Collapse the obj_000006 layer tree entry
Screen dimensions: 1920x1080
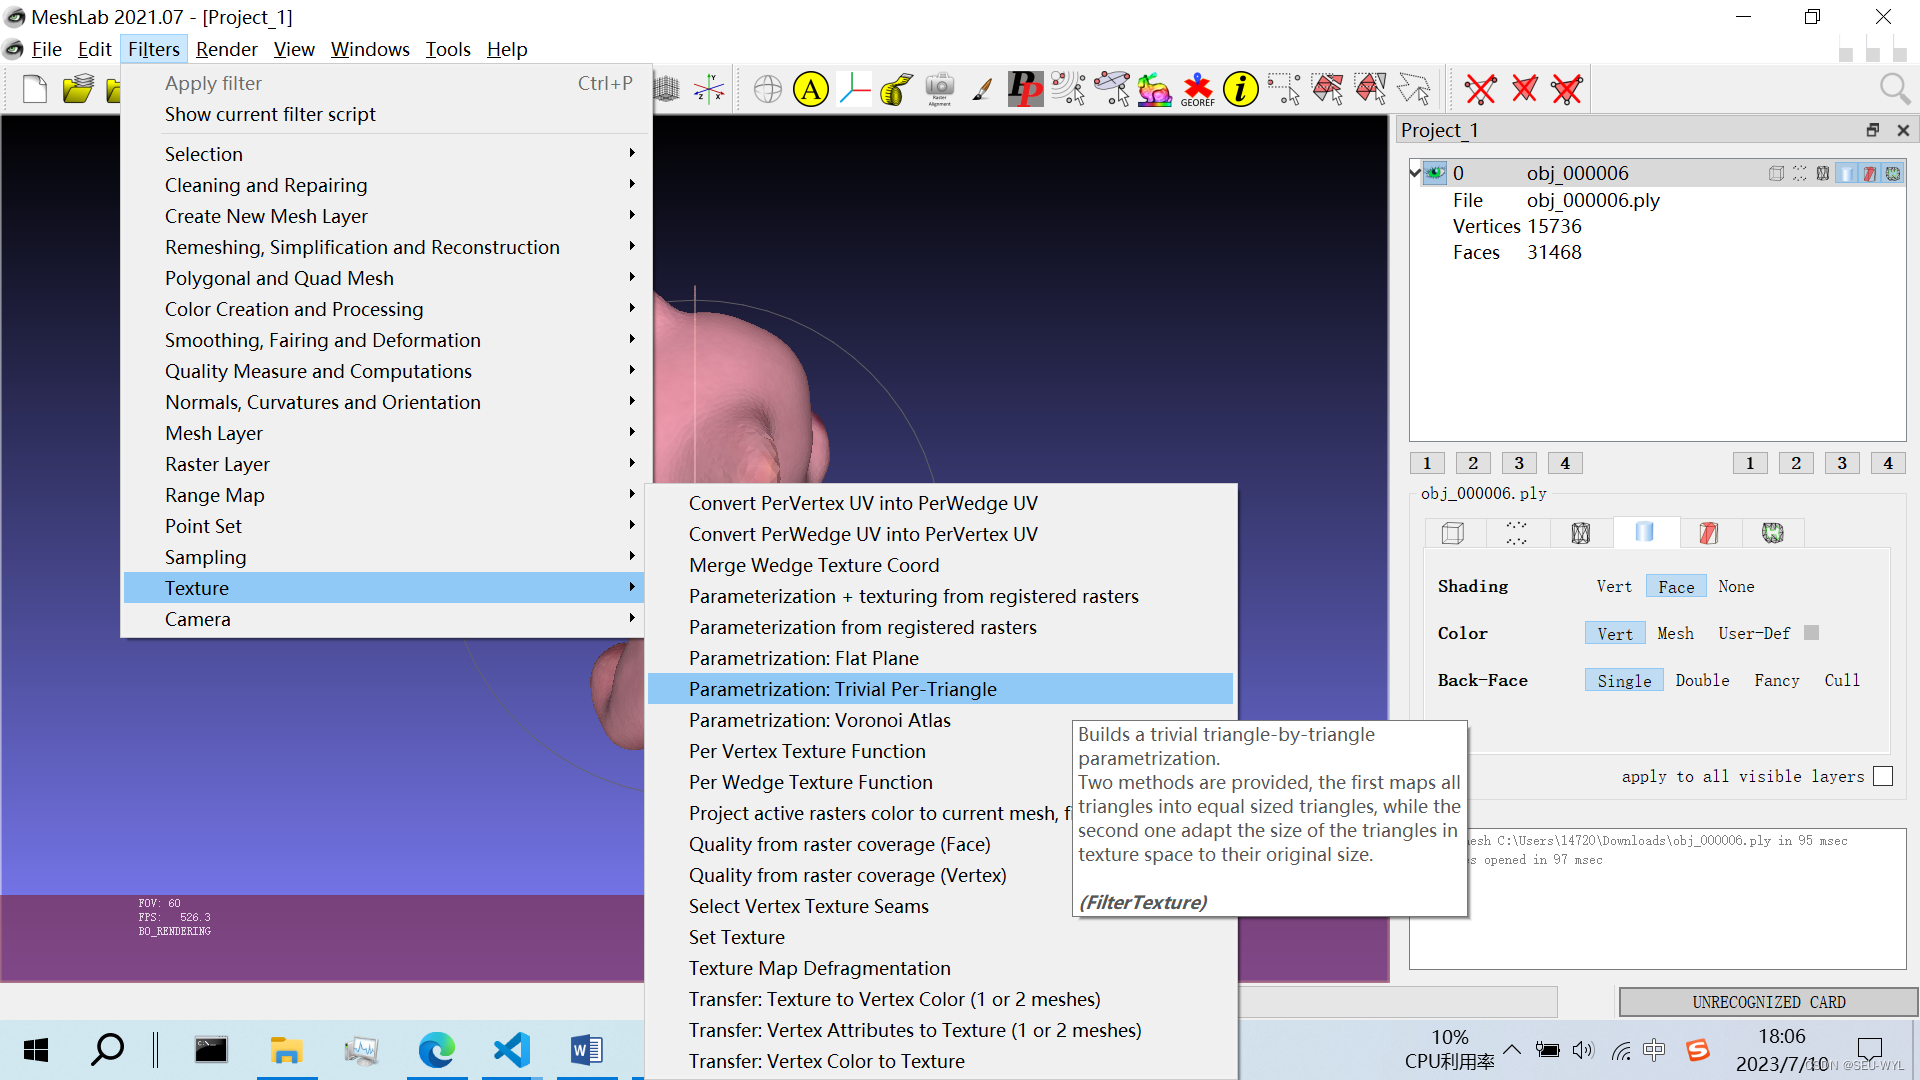[x=1415, y=173]
